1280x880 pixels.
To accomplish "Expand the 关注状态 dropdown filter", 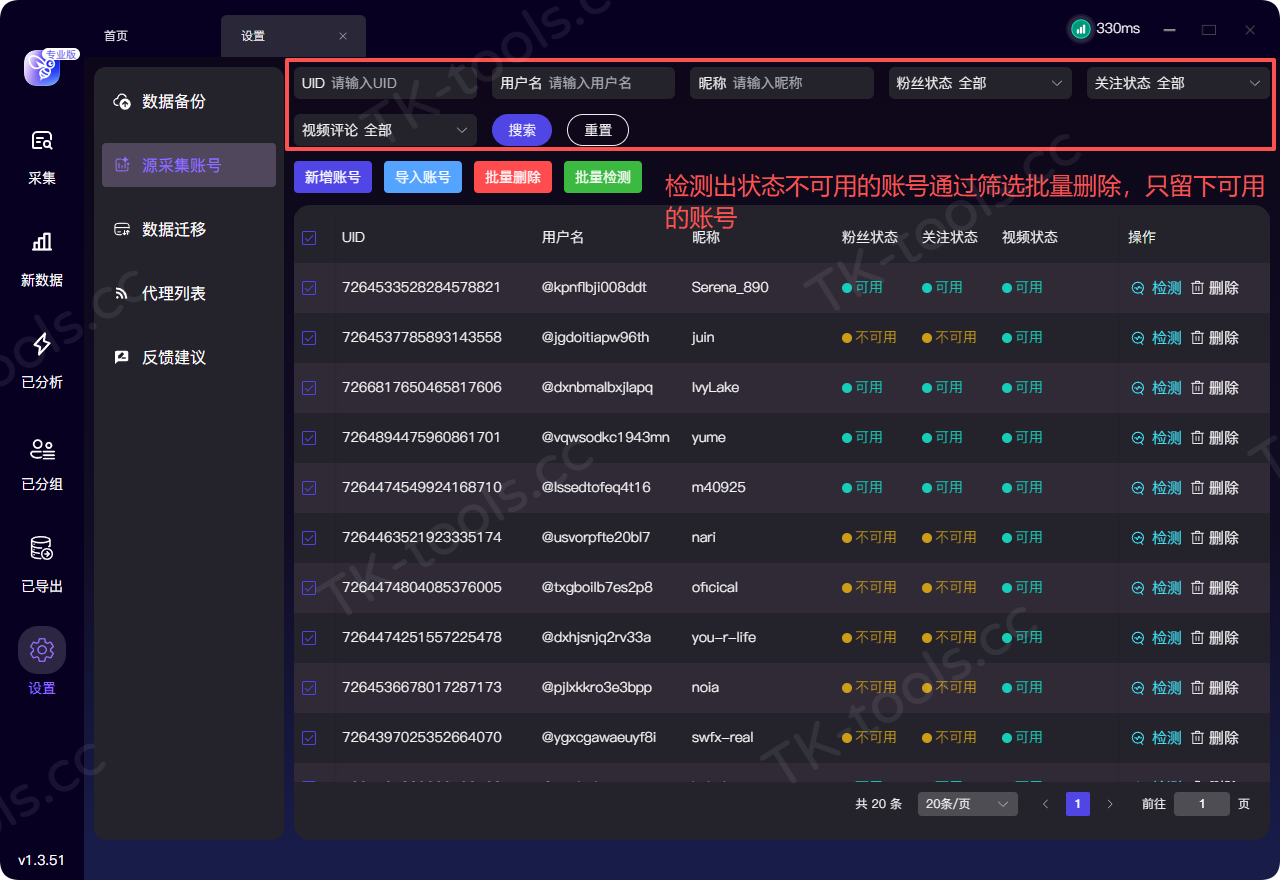I will coord(1178,83).
